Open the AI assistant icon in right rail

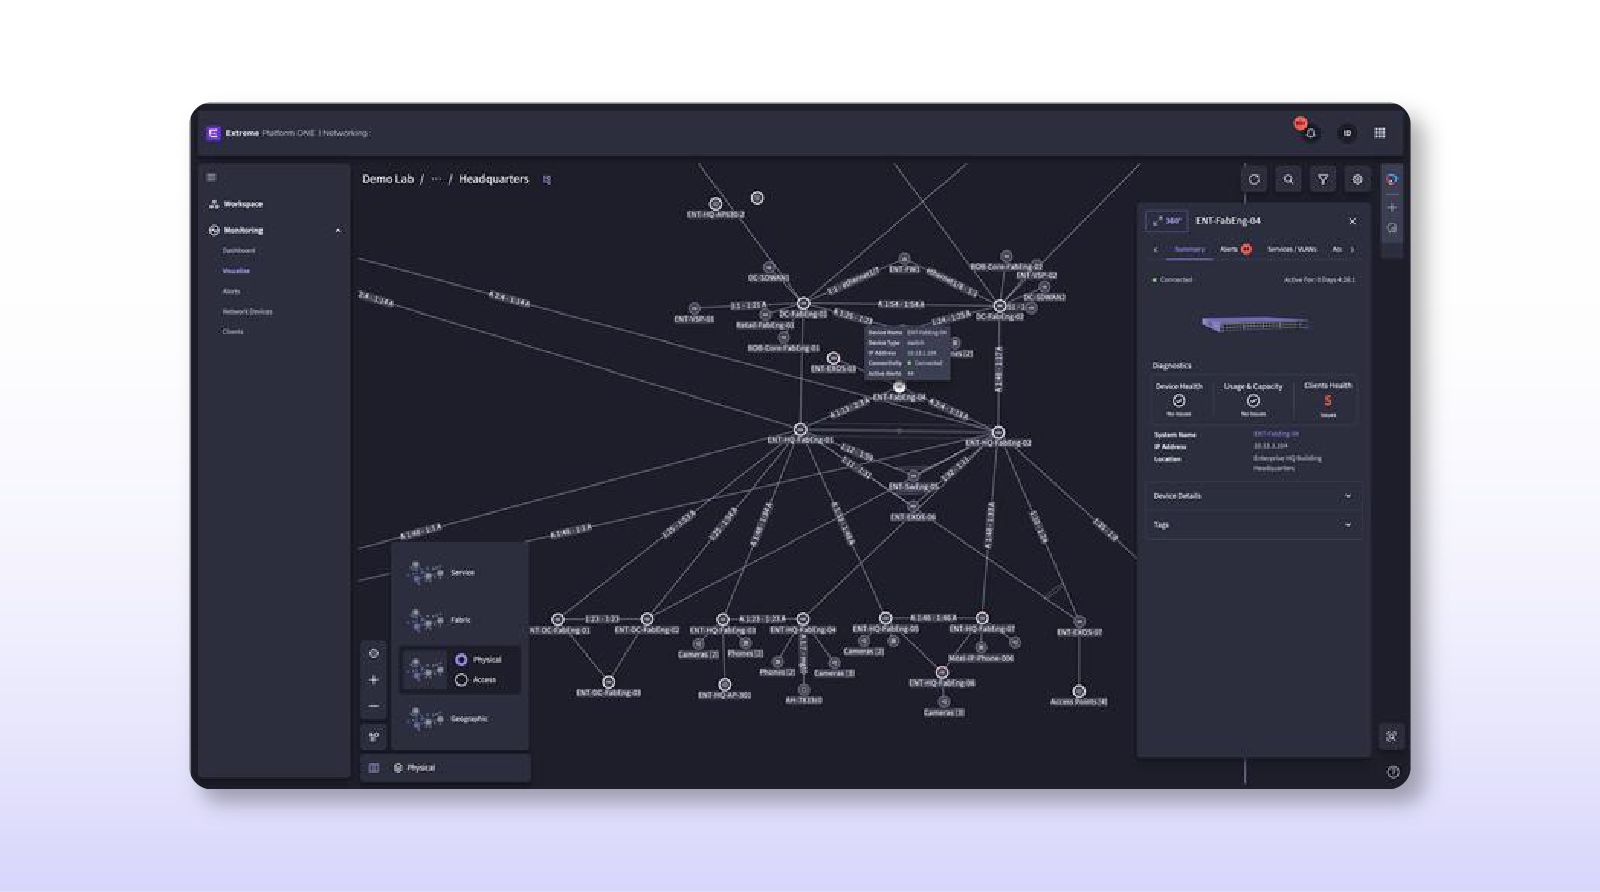tap(1392, 179)
